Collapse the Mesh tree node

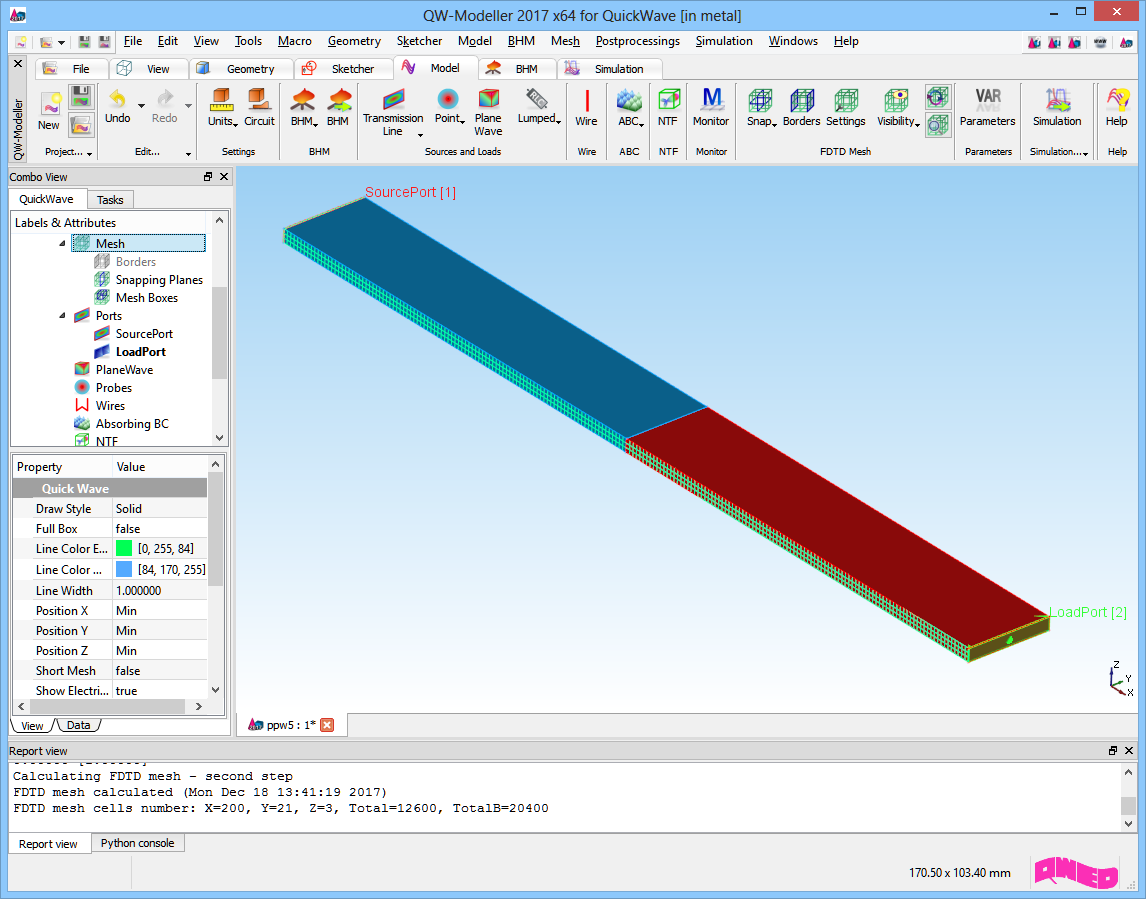coord(62,243)
